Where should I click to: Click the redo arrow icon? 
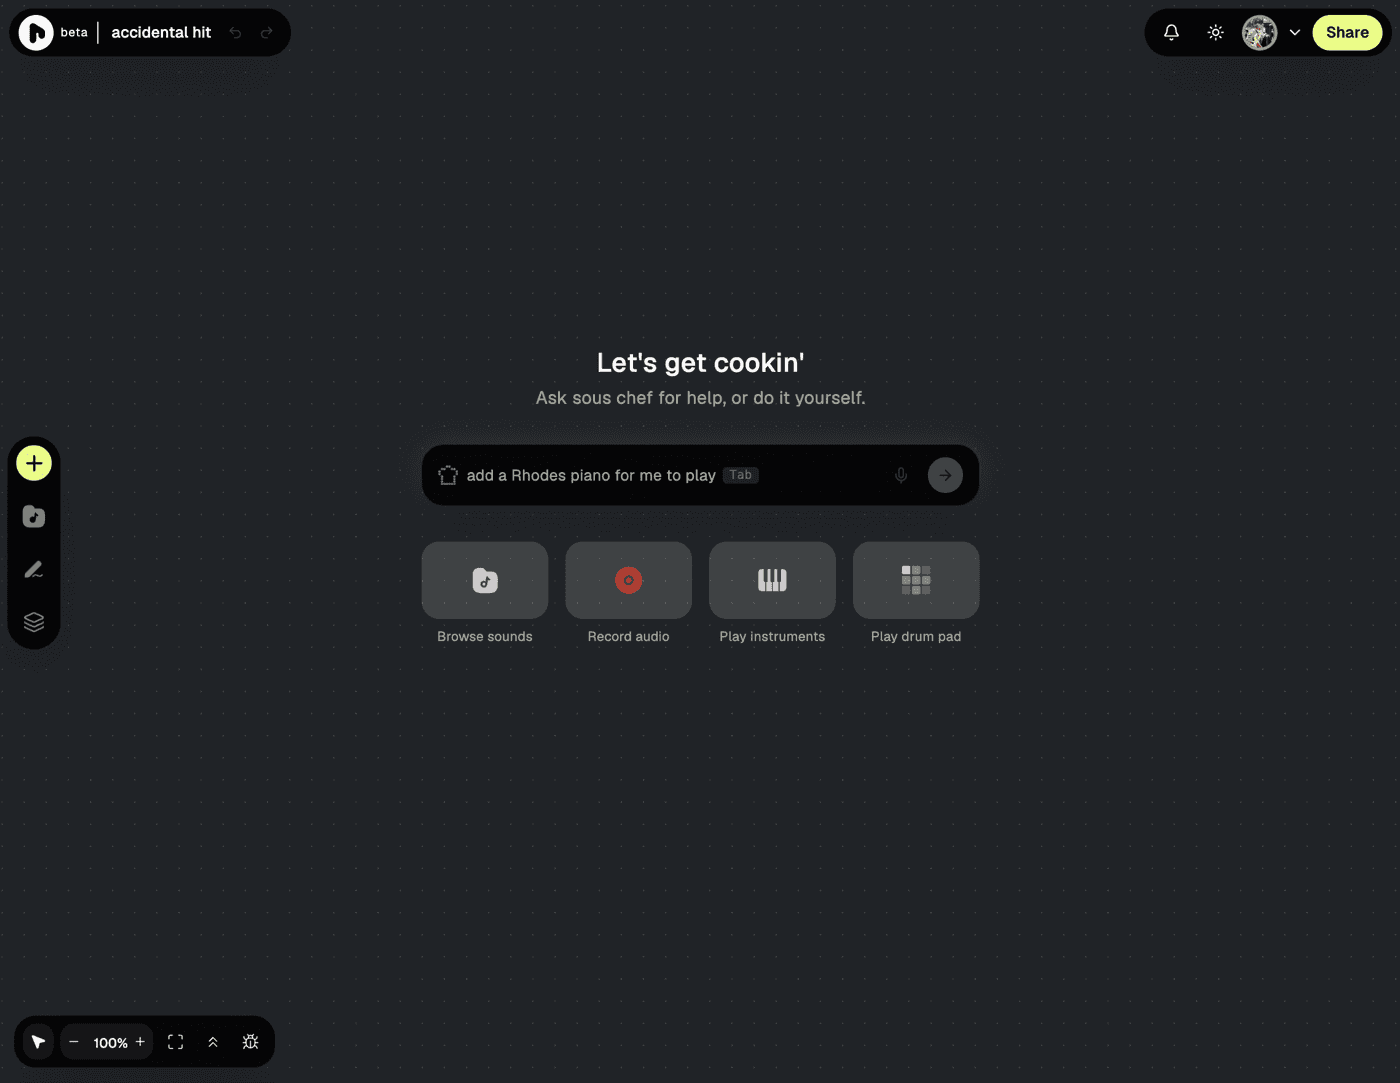coord(266,33)
